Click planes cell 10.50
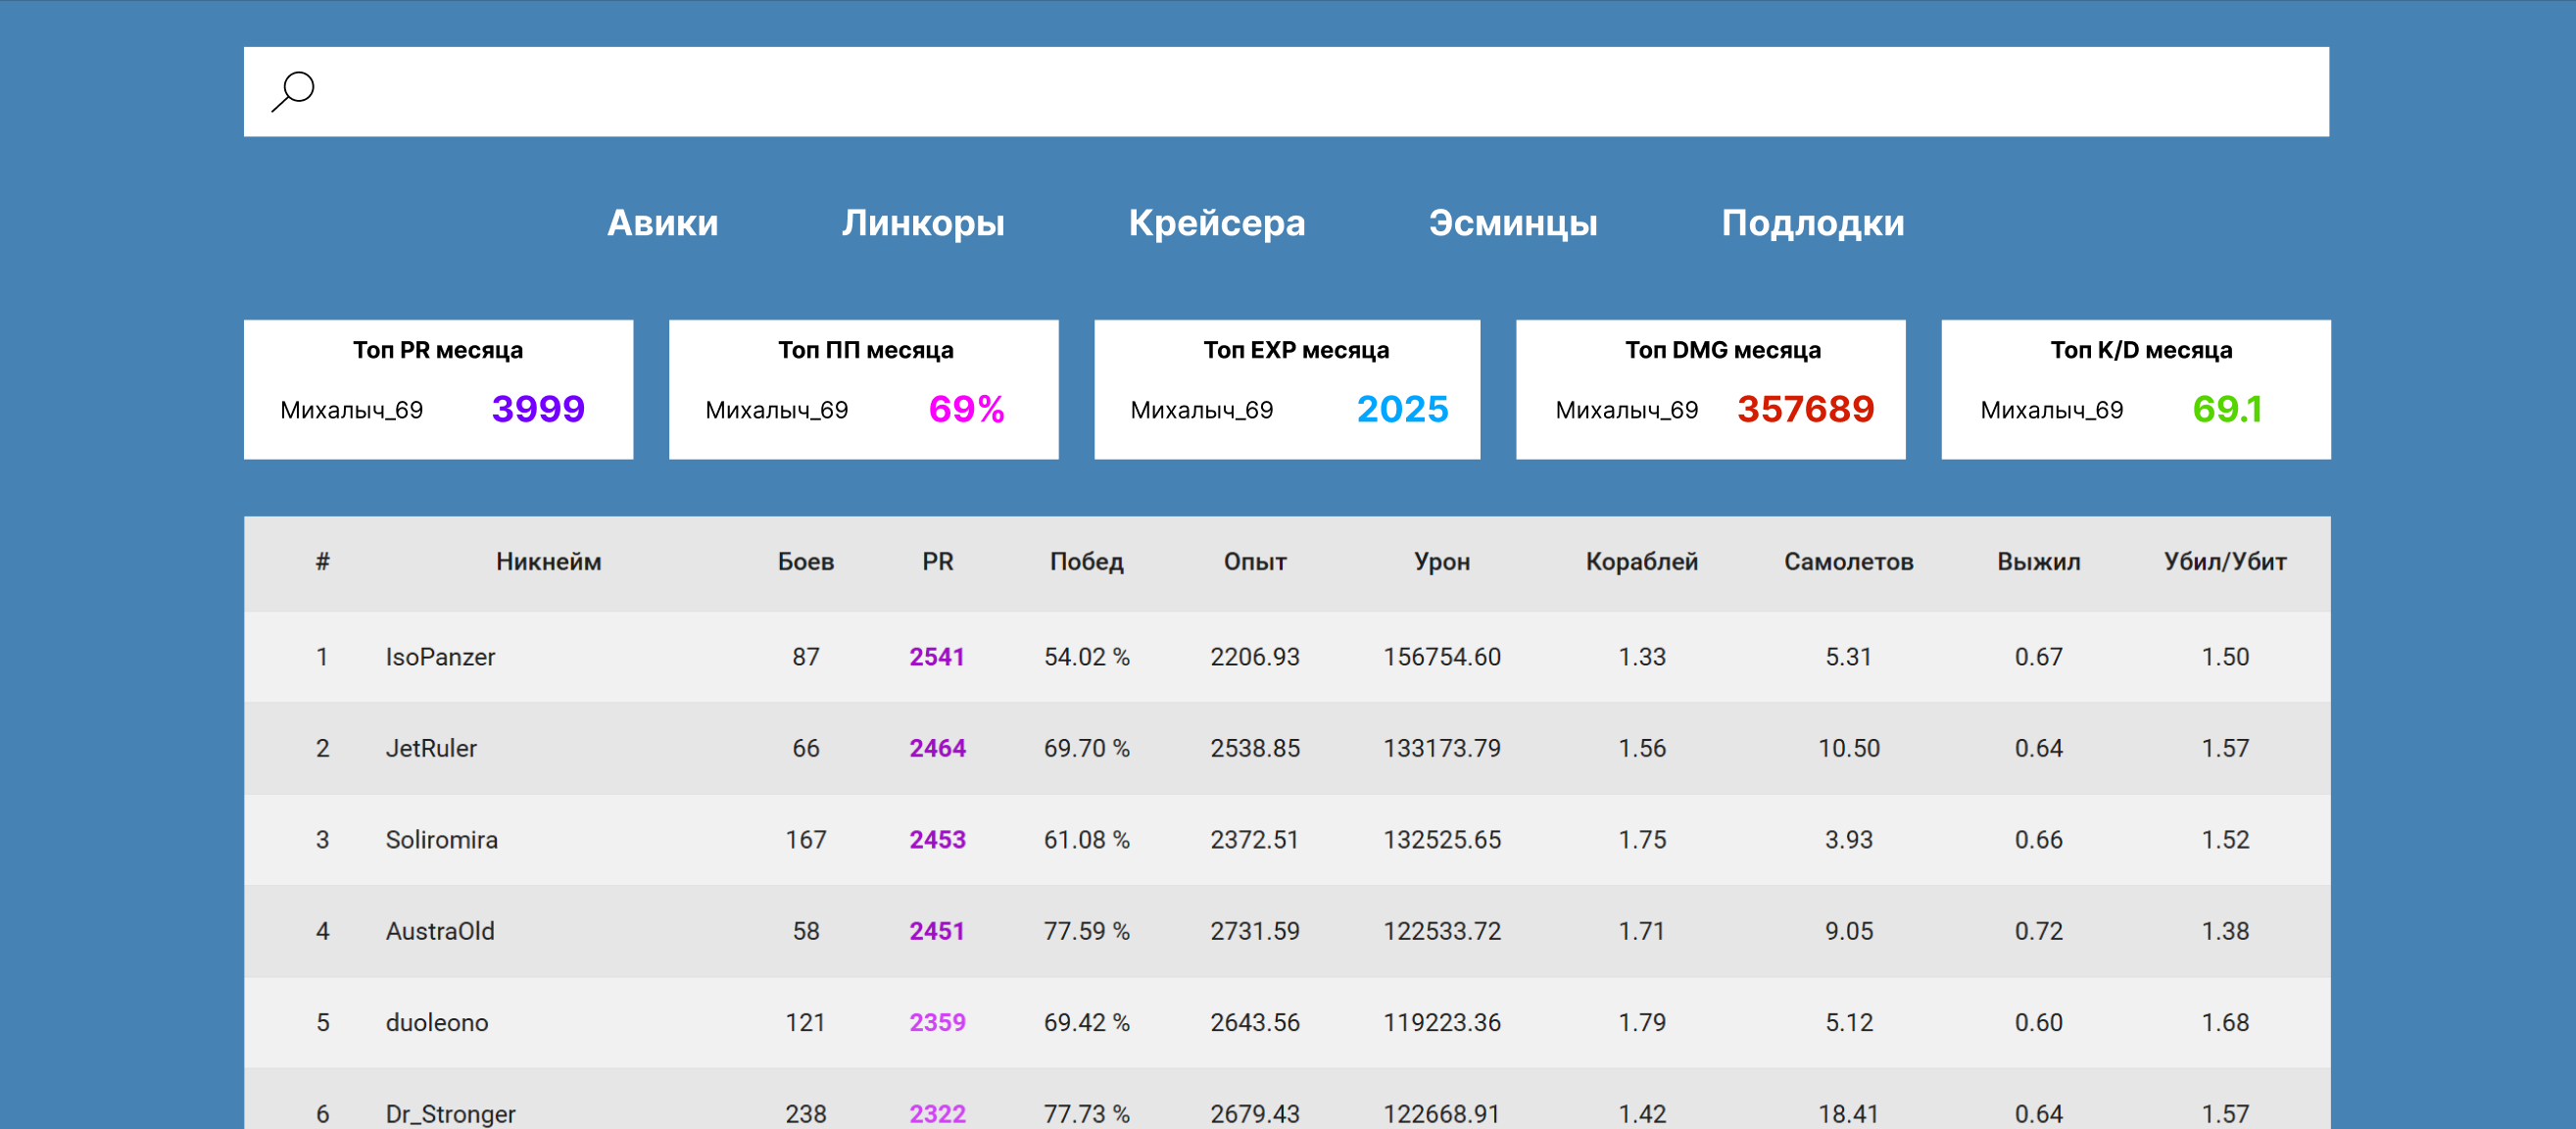This screenshot has height=1129, width=2576. point(1849,748)
